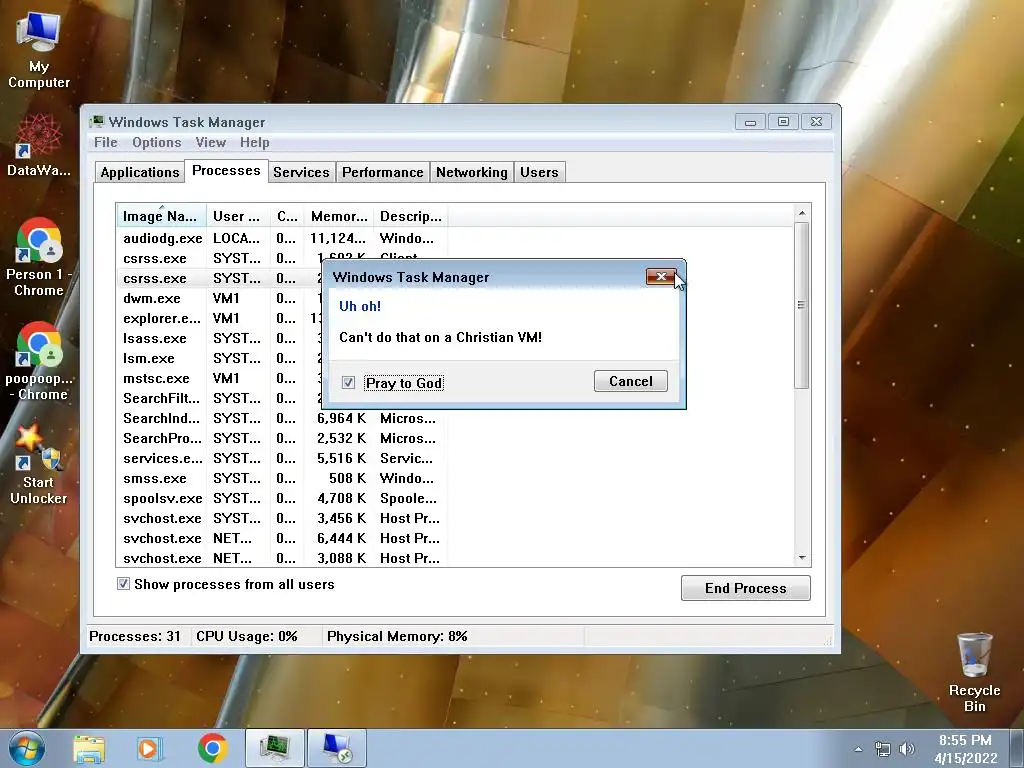Select audiodg.exe process row
The image size is (1024, 768).
tap(281, 238)
